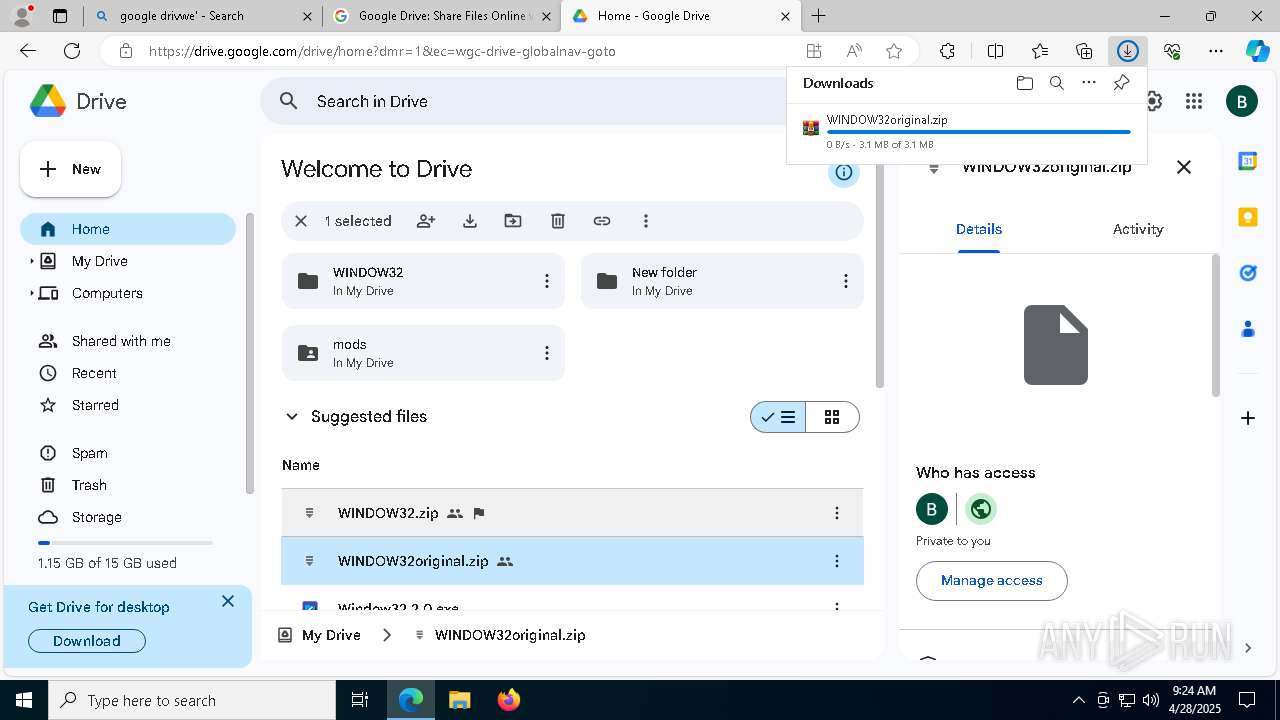Click Download for Drive for desktop
This screenshot has height=720, width=1280.
(x=87, y=641)
